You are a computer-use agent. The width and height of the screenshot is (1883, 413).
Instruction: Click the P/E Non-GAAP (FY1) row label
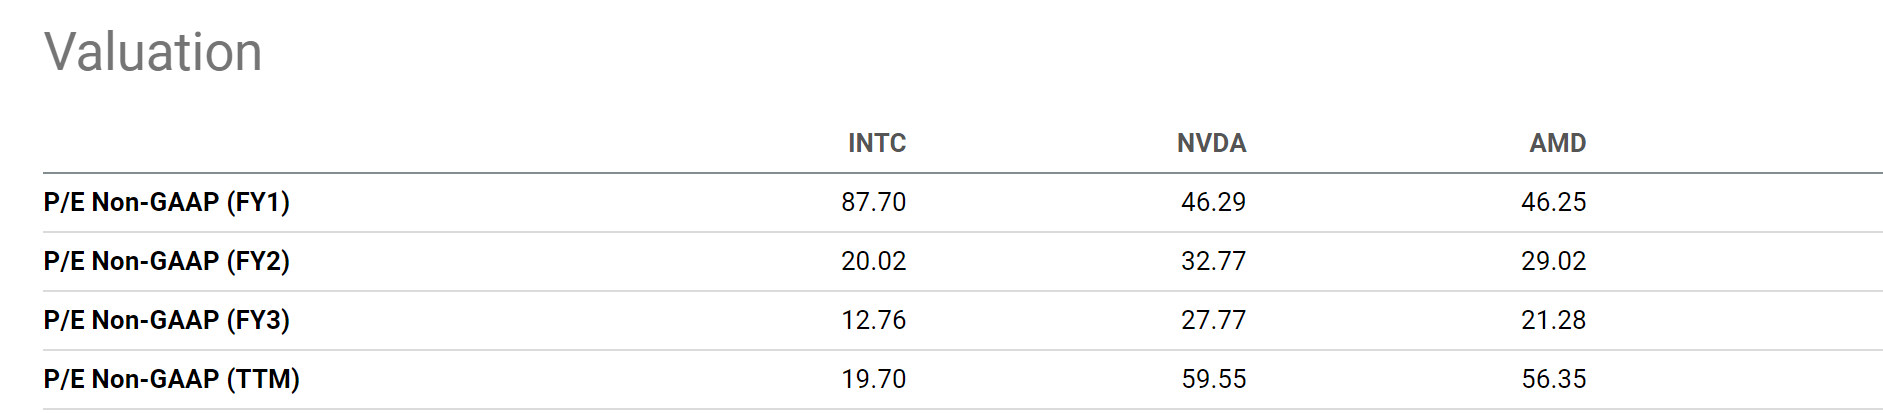pyautogui.click(x=166, y=202)
